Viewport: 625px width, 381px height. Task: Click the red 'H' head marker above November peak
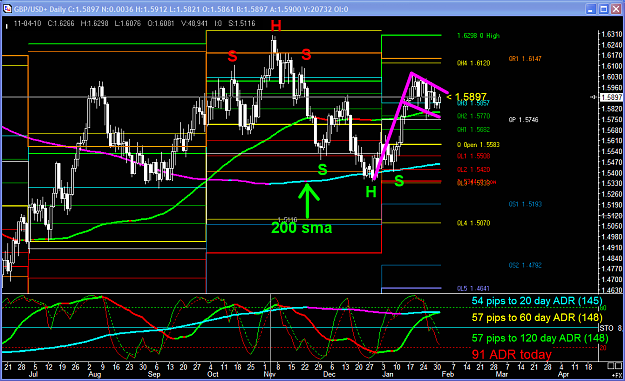276,26
